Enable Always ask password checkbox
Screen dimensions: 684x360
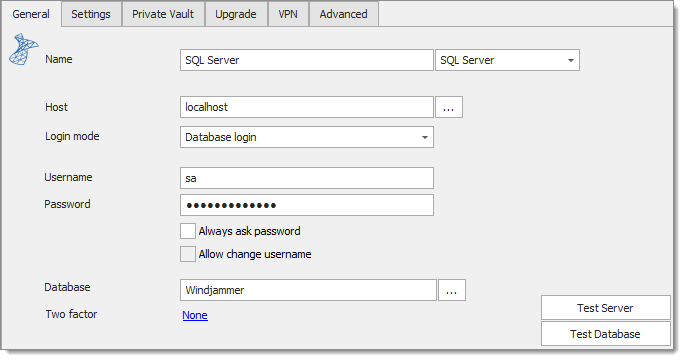(x=188, y=231)
